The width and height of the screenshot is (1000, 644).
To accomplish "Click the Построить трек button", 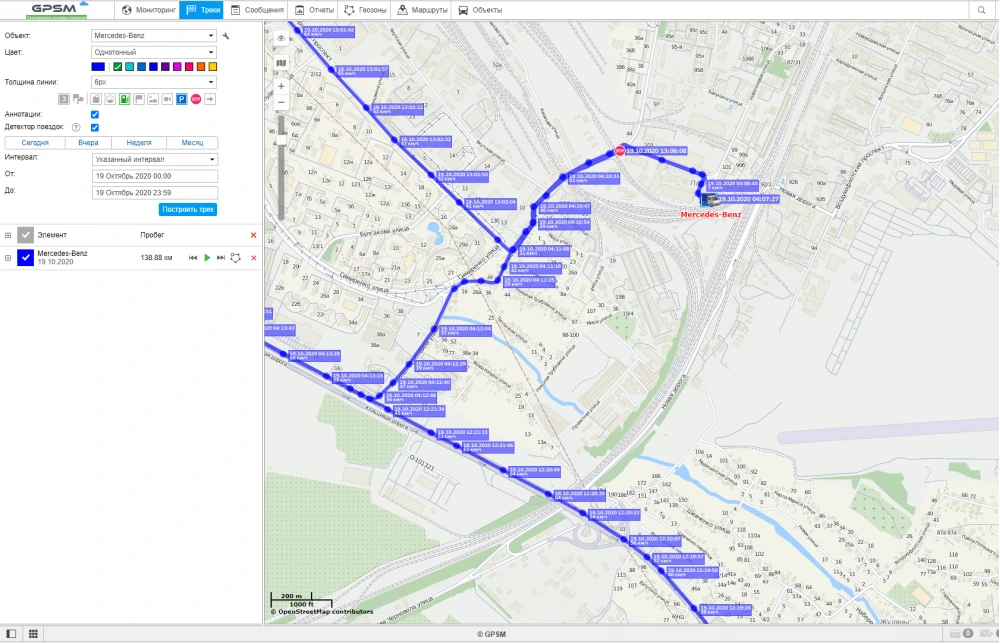I will pos(188,209).
